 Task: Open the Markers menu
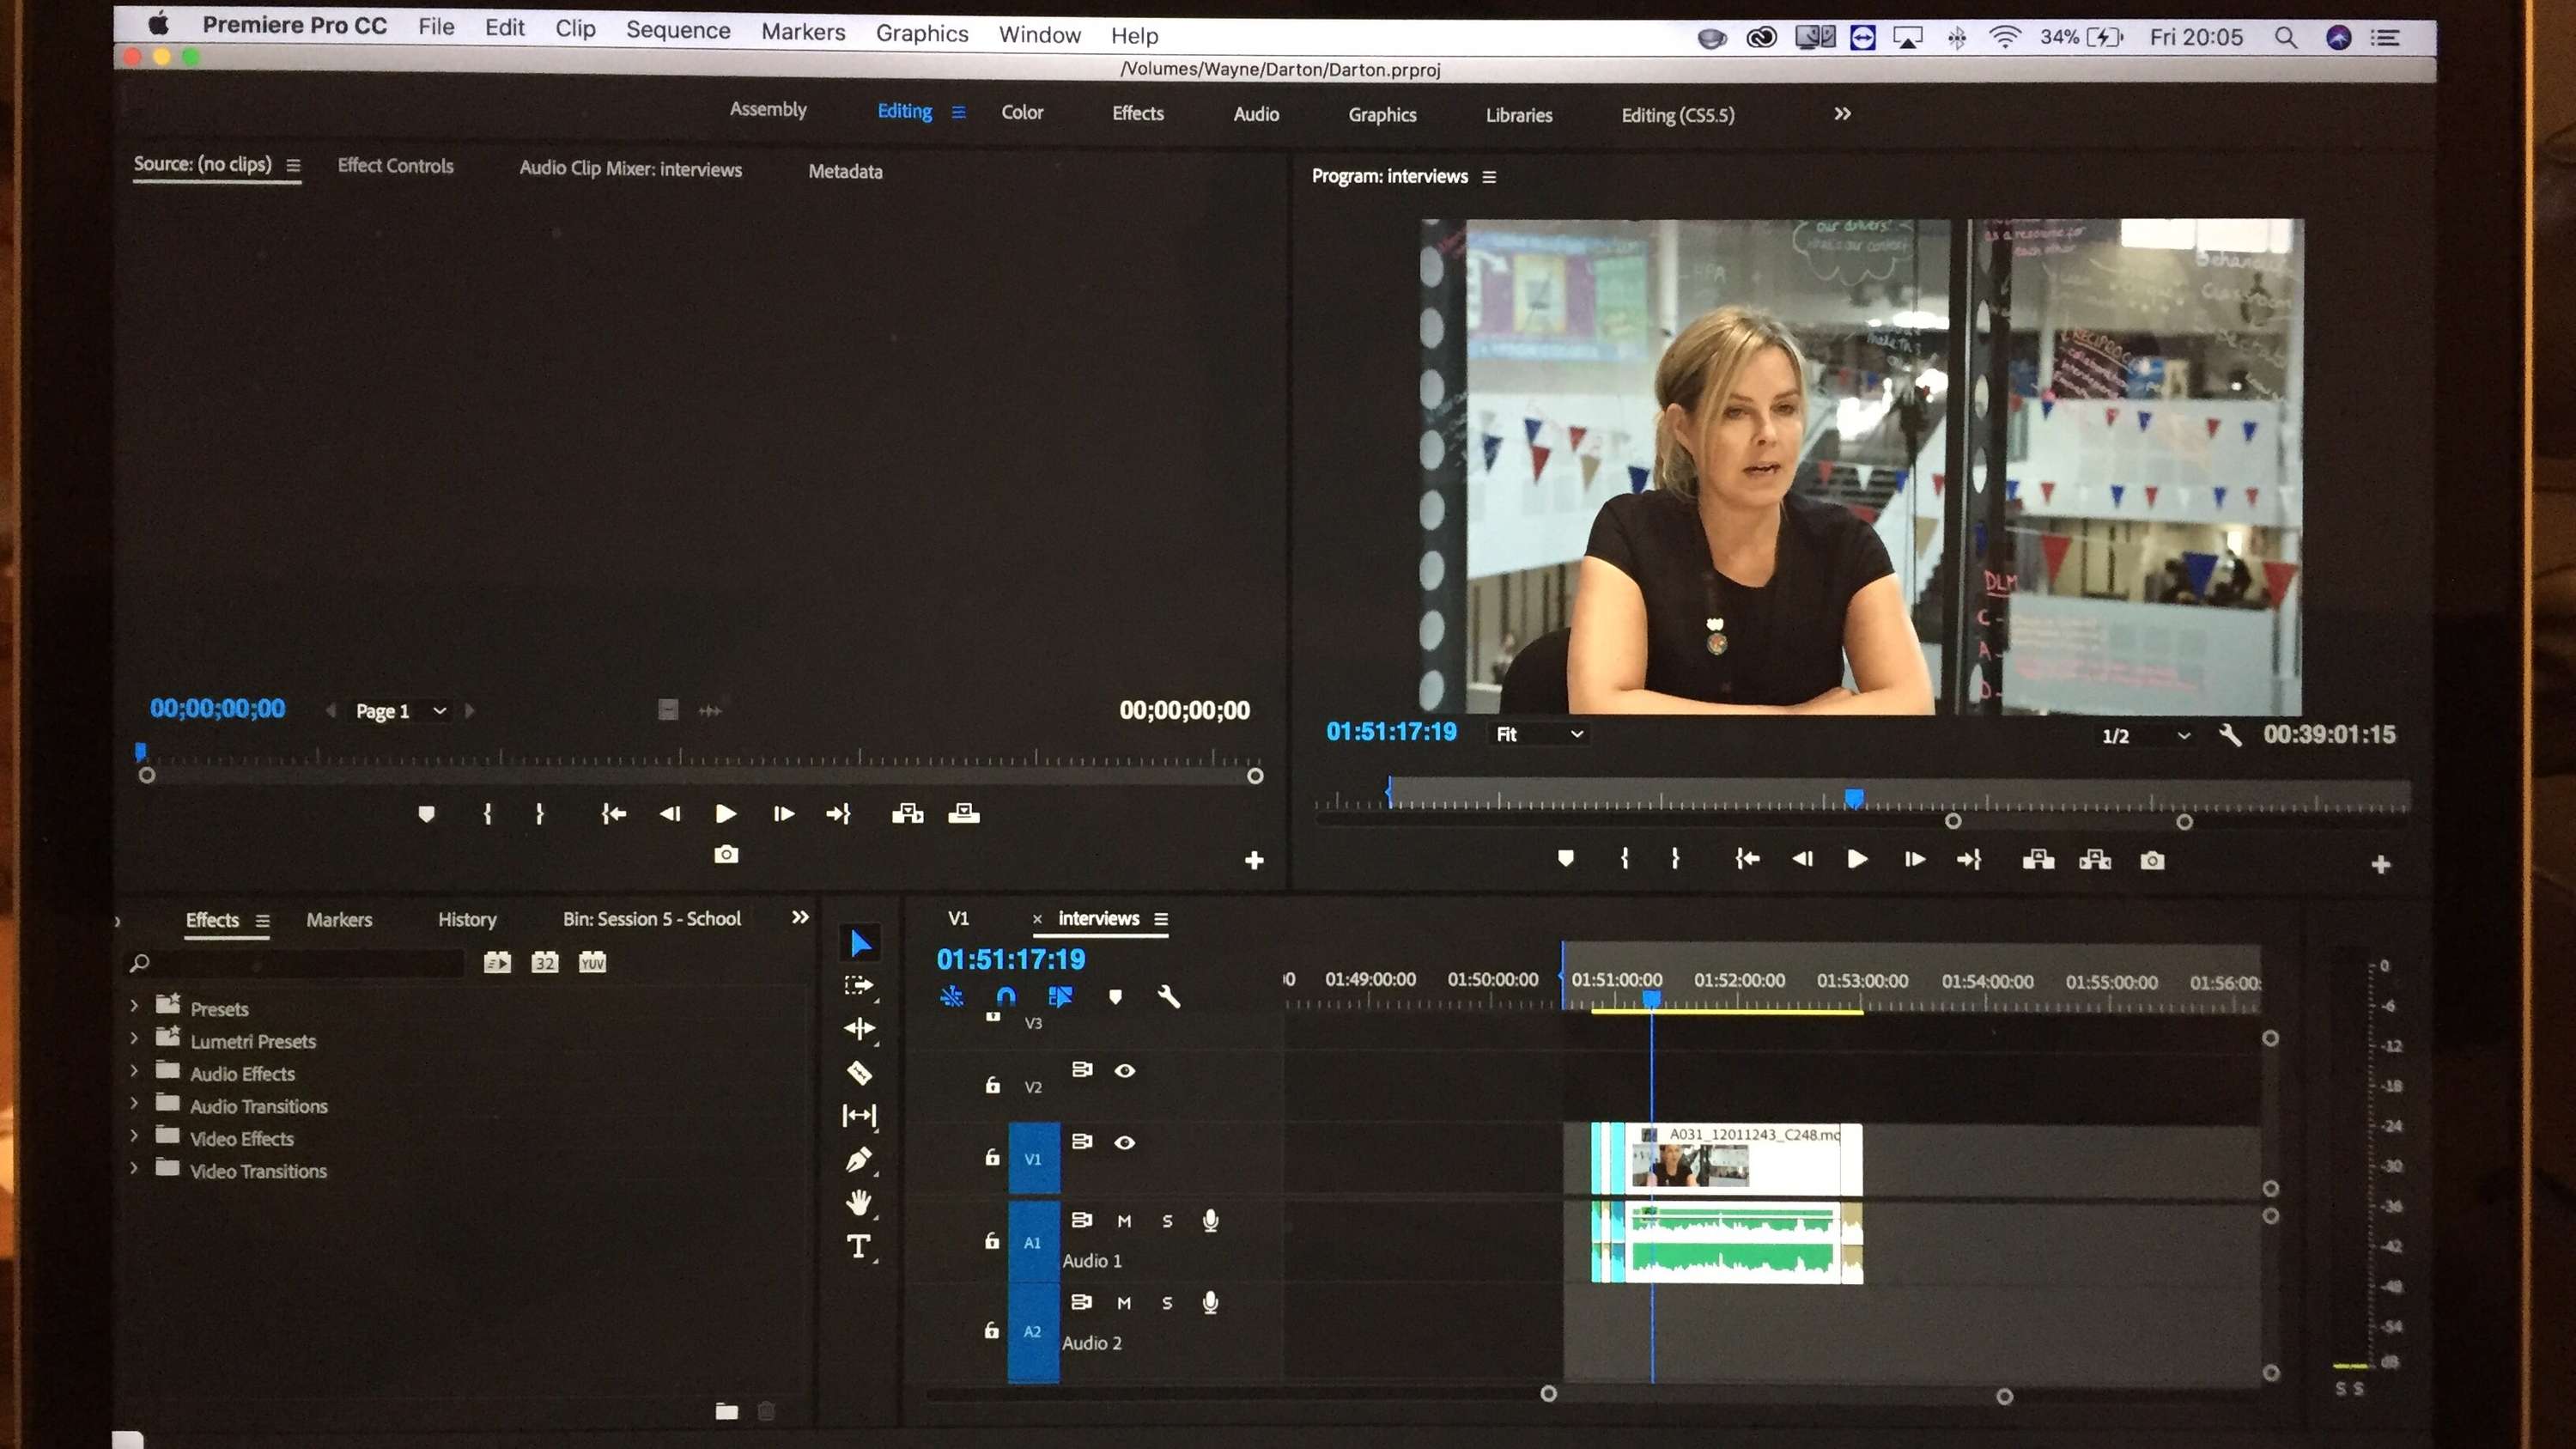tap(803, 32)
